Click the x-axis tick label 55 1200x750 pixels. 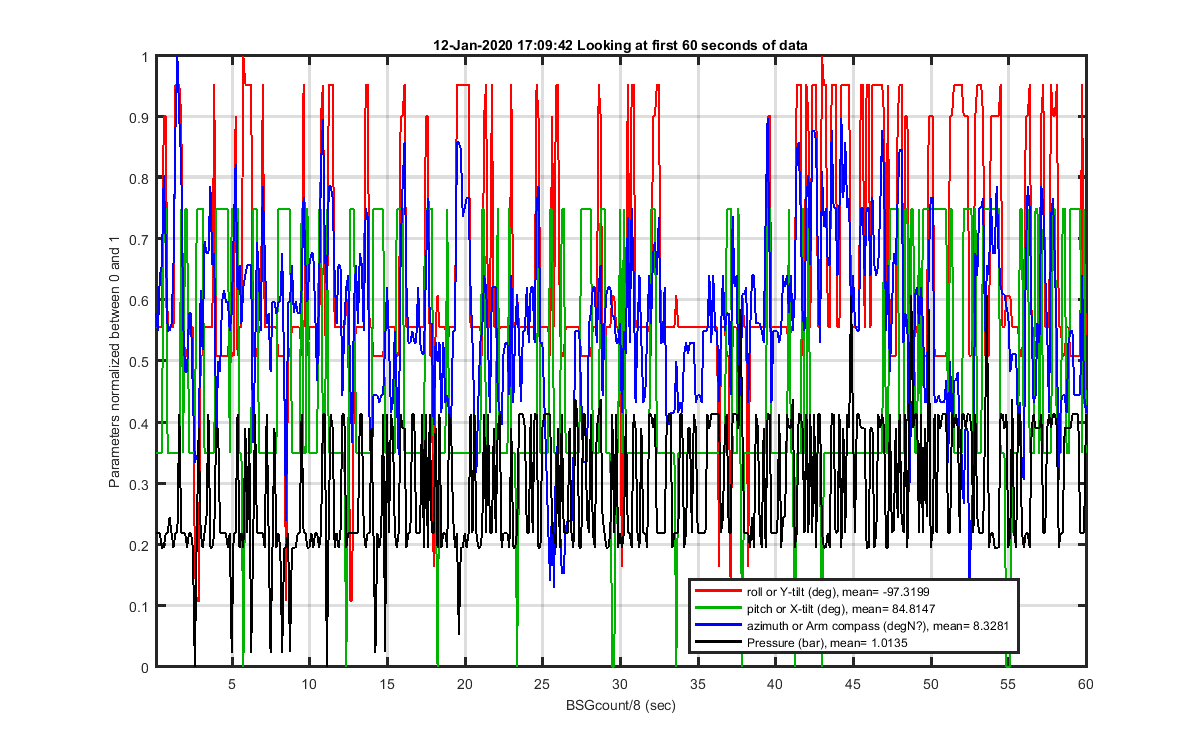point(1008,684)
